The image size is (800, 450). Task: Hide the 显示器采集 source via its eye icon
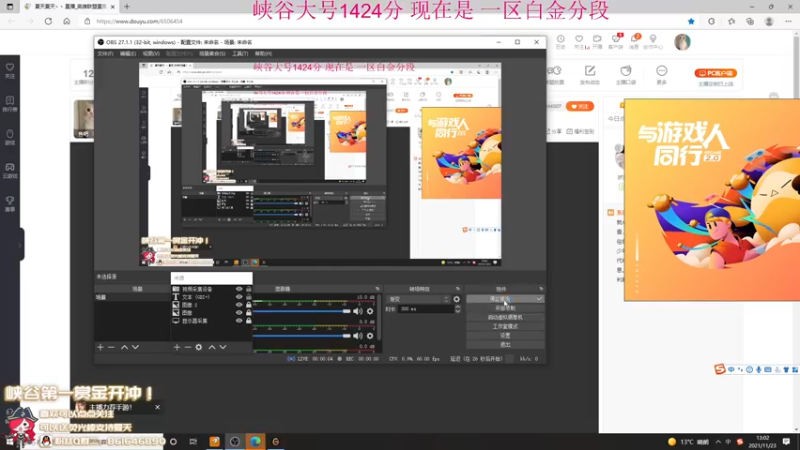pyautogui.click(x=239, y=321)
